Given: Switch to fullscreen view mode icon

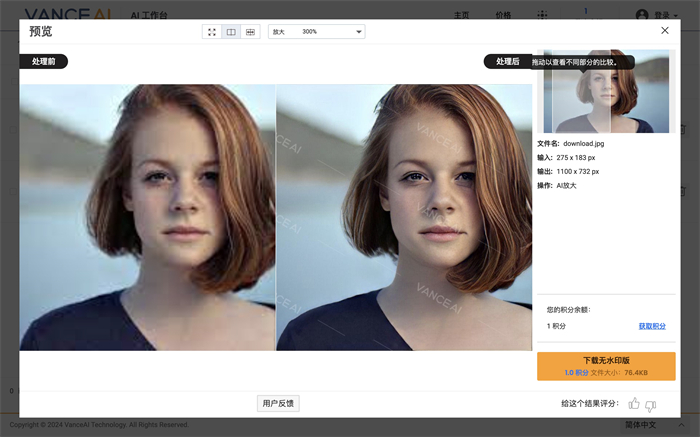Looking at the screenshot, I should coord(212,32).
